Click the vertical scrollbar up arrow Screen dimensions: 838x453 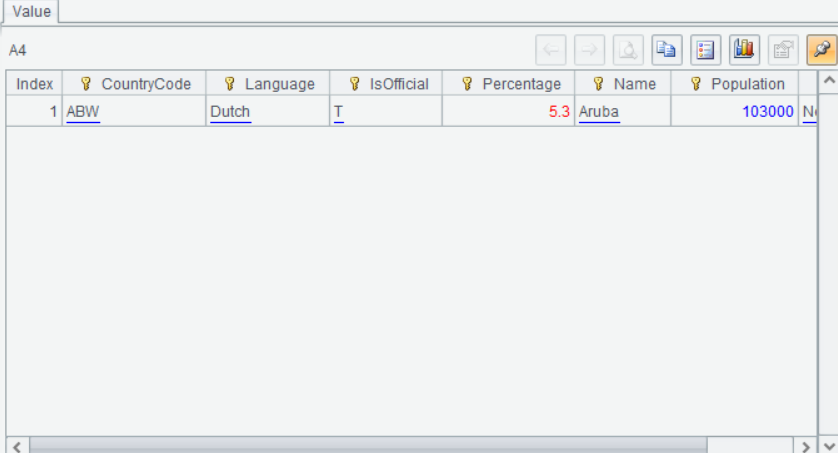[x=828, y=79]
